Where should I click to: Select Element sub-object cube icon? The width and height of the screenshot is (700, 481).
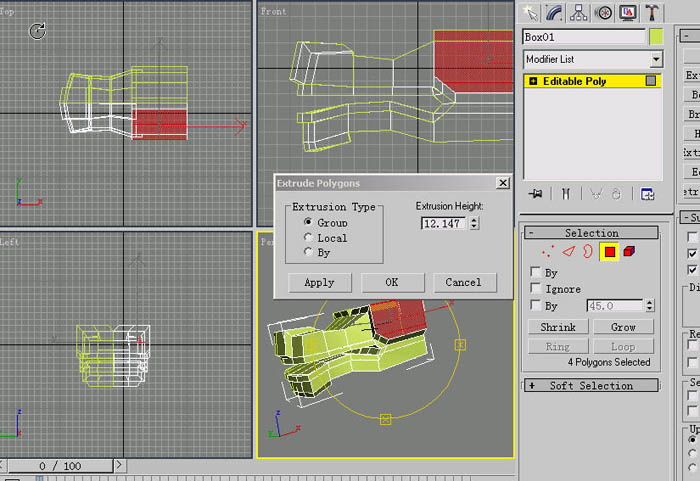coord(629,251)
